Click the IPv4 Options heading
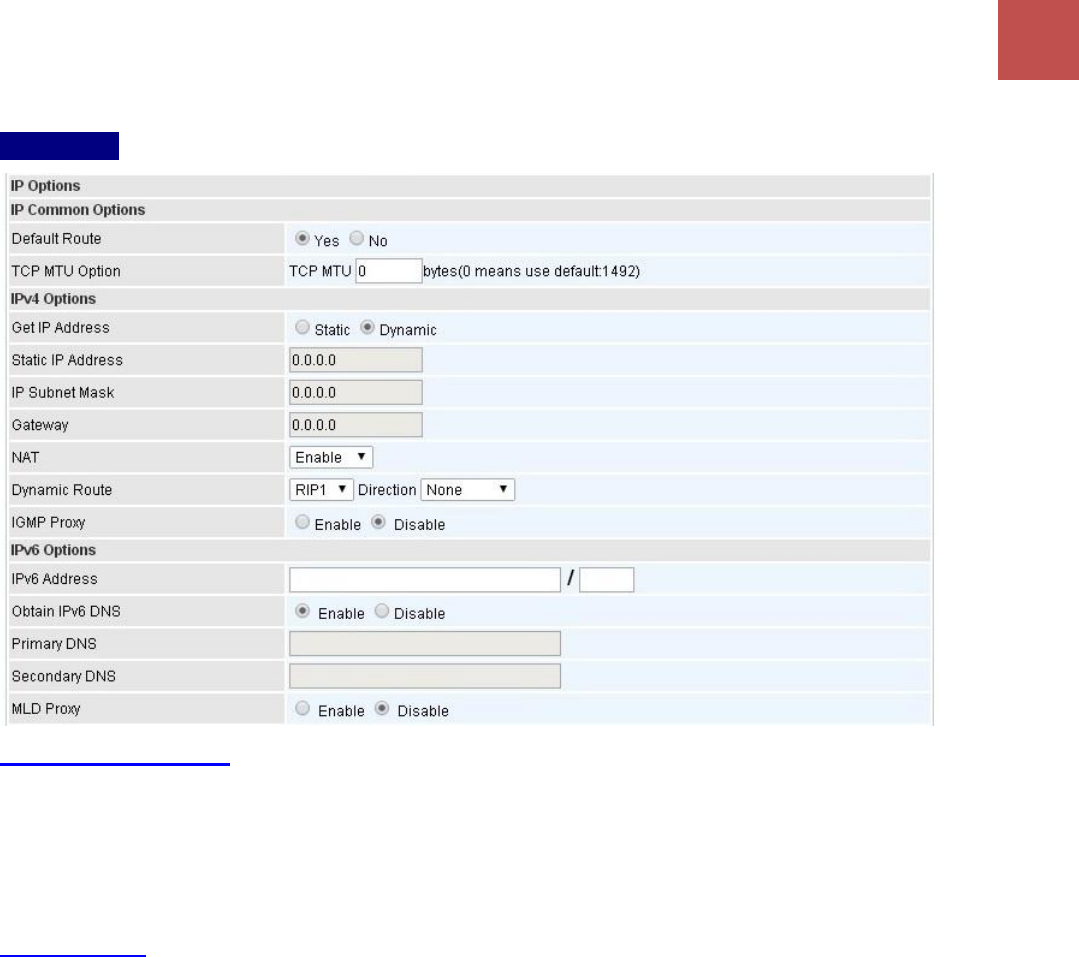The image size is (1079, 957). point(53,299)
